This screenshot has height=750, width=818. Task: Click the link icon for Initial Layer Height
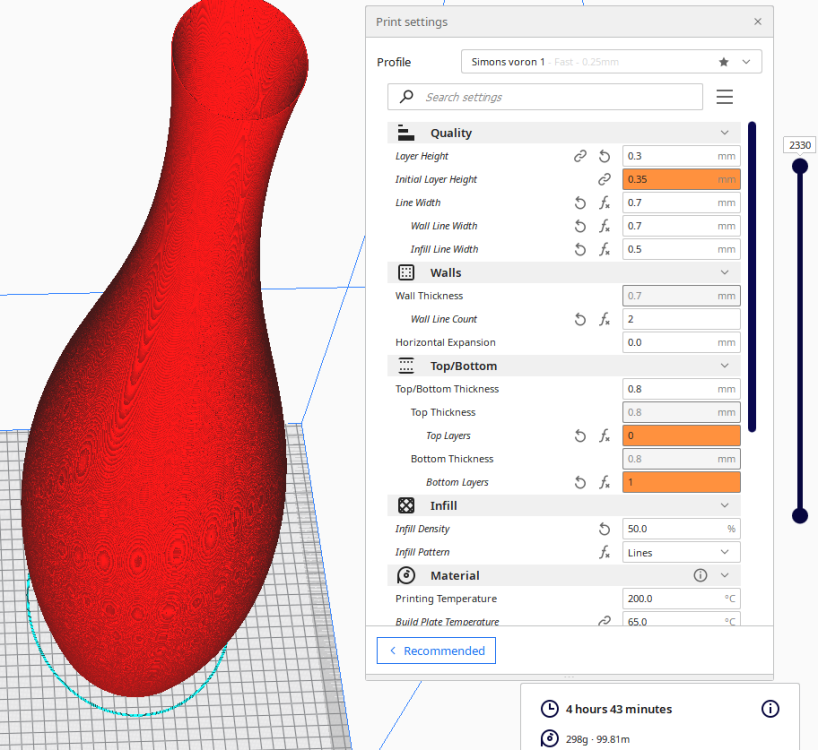click(x=604, y=179)
